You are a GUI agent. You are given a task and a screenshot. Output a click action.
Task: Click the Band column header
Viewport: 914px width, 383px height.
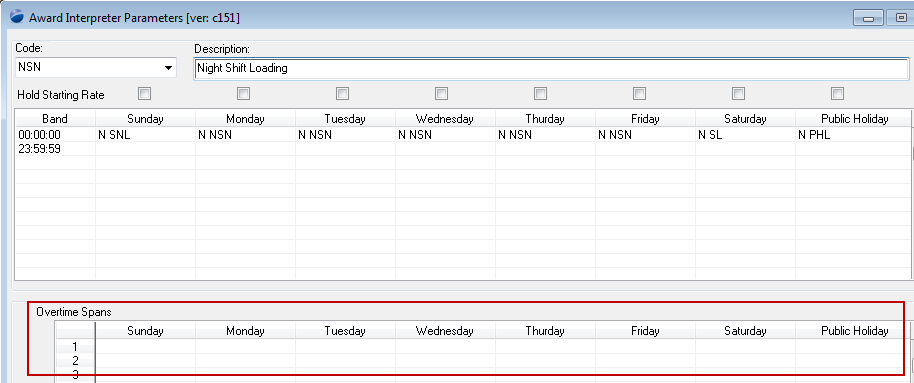coord(55,118)
